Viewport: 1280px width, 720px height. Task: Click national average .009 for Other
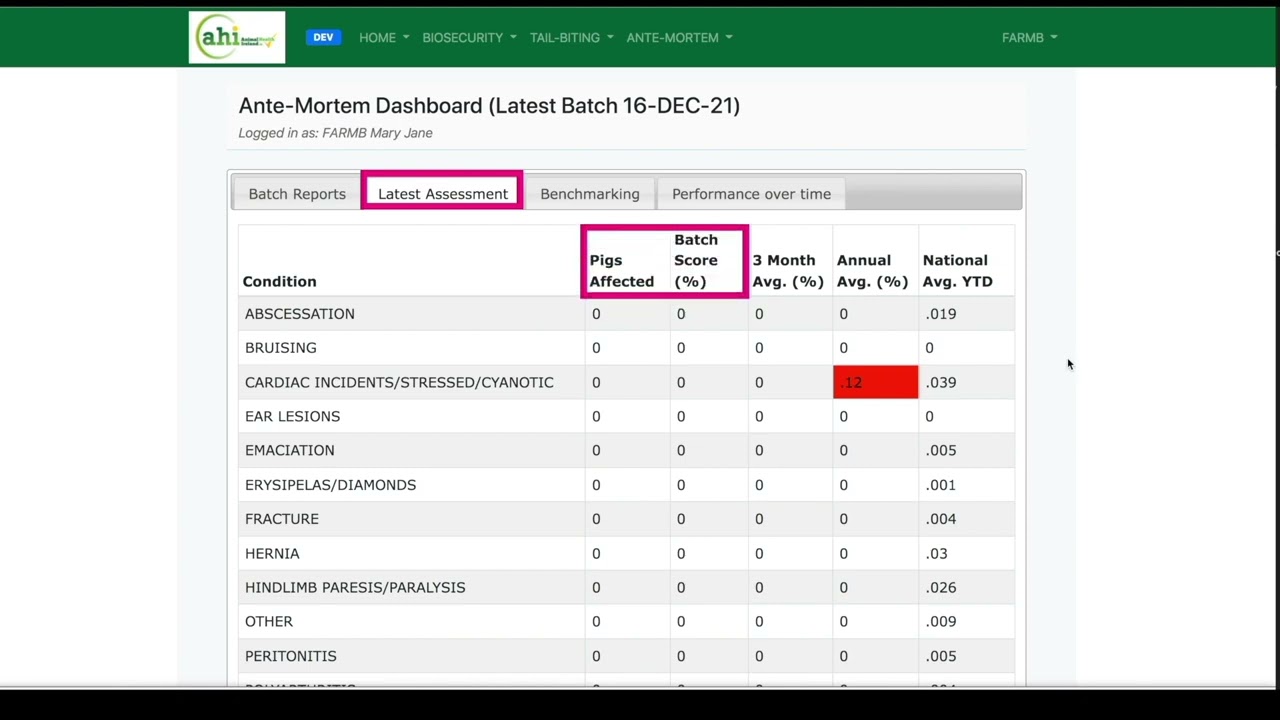941,621
